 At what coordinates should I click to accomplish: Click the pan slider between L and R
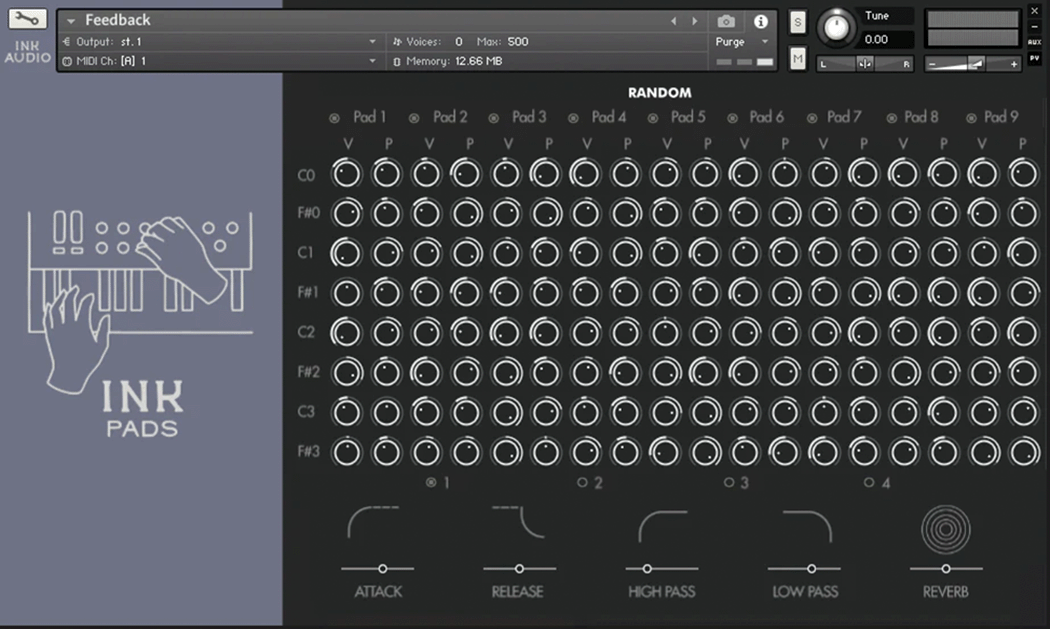865,64
